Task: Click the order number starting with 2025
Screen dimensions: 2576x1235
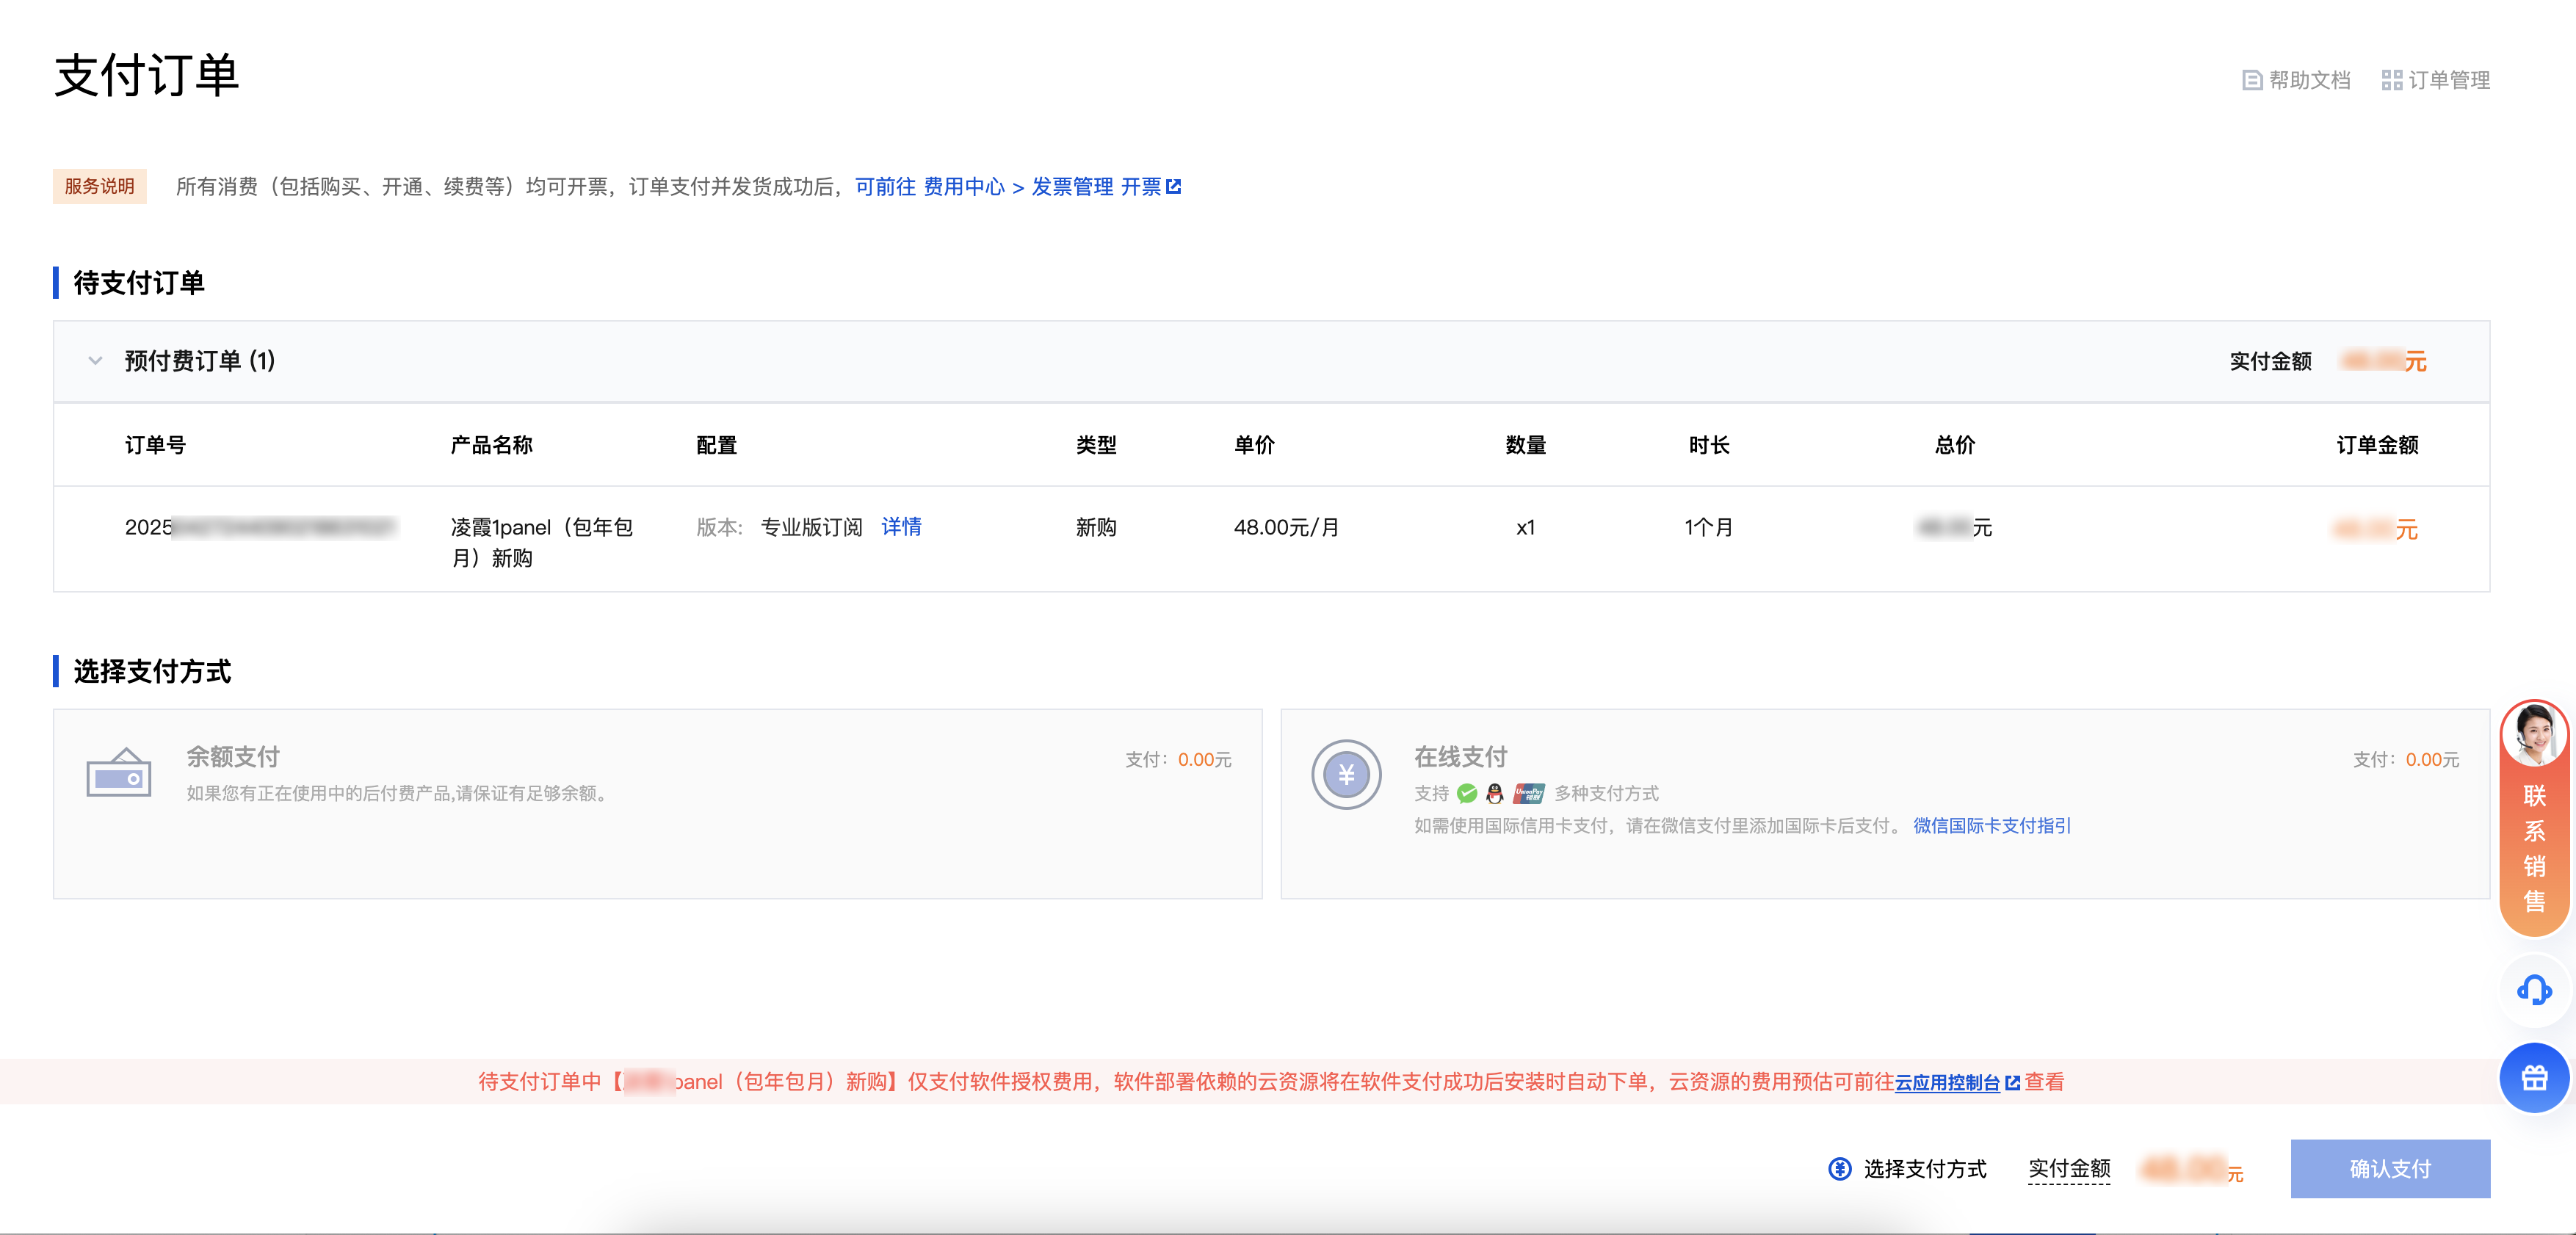Action: (260, 527)
